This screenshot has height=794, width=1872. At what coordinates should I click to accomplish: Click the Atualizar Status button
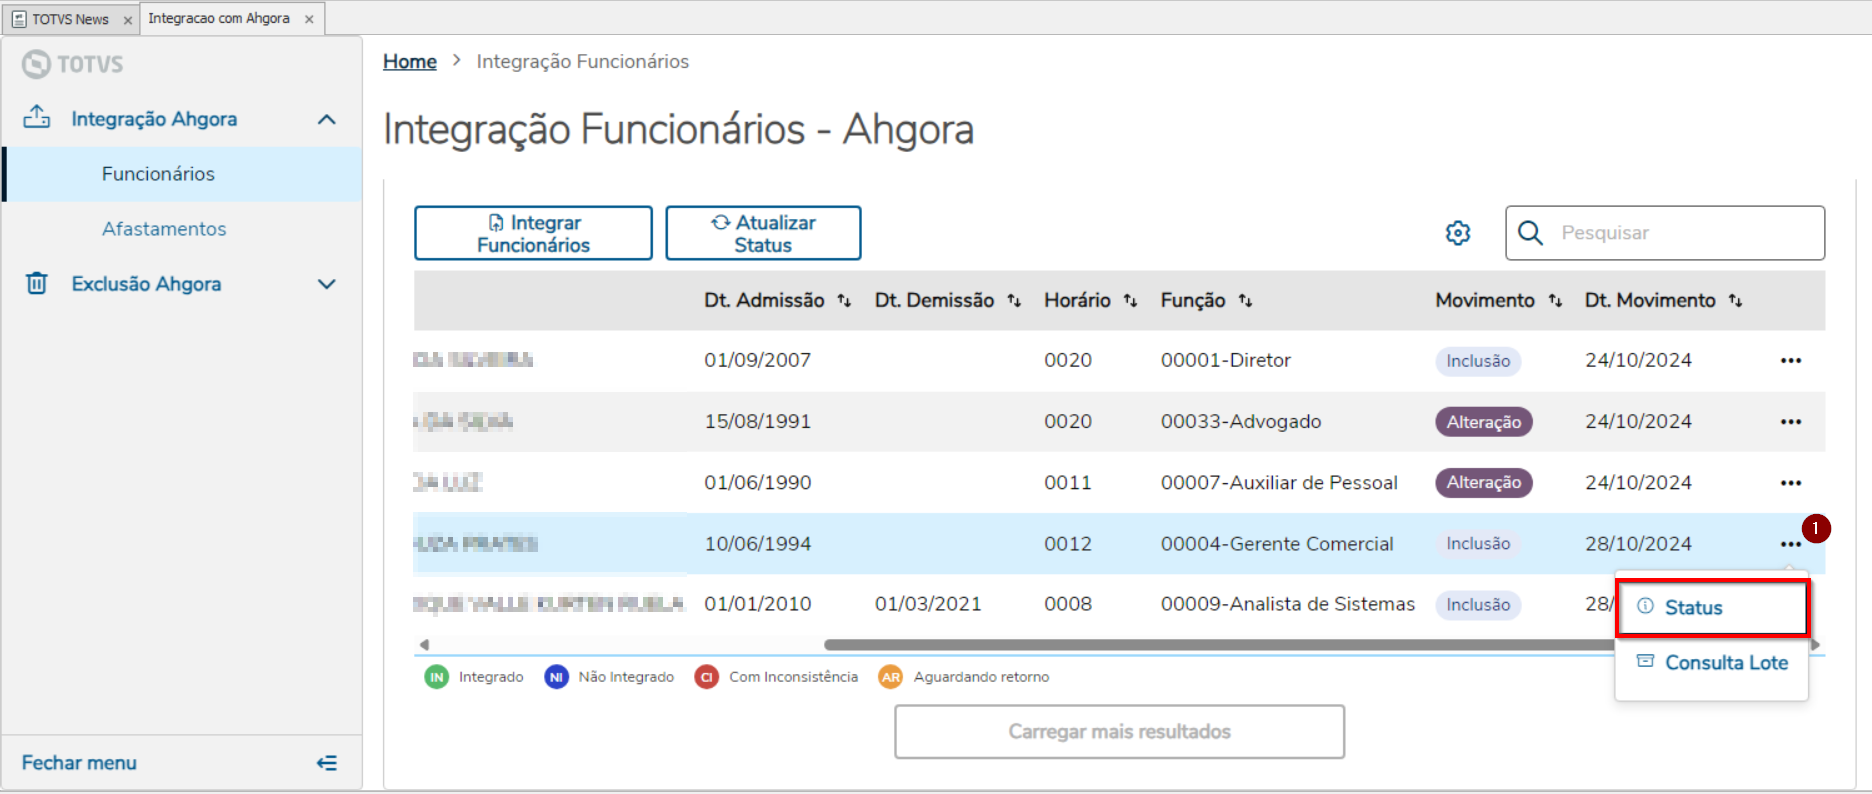tap(763, 233)
